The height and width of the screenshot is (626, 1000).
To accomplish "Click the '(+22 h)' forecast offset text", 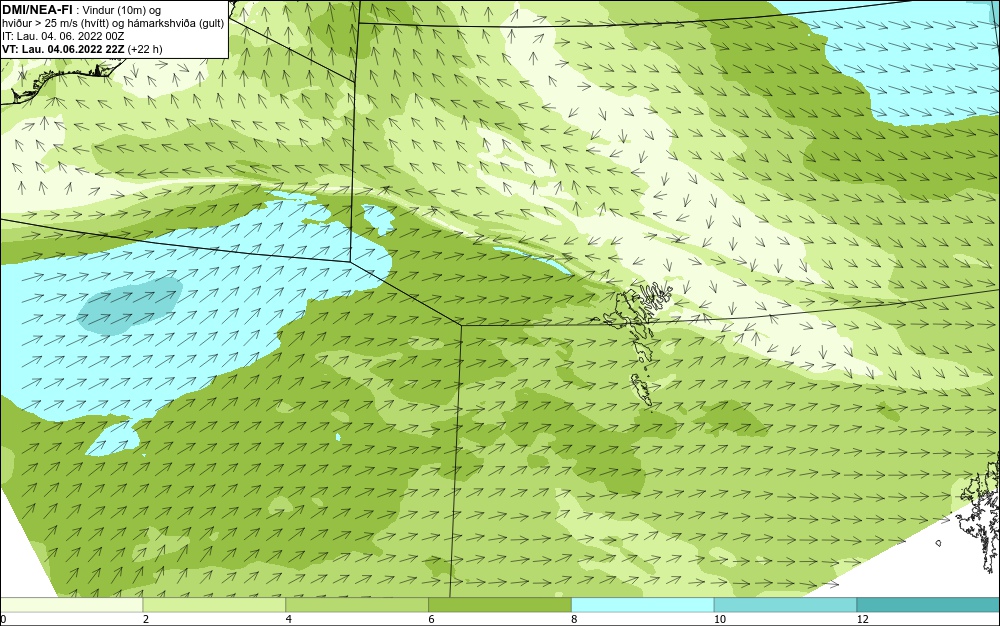I will coord(145,49).
